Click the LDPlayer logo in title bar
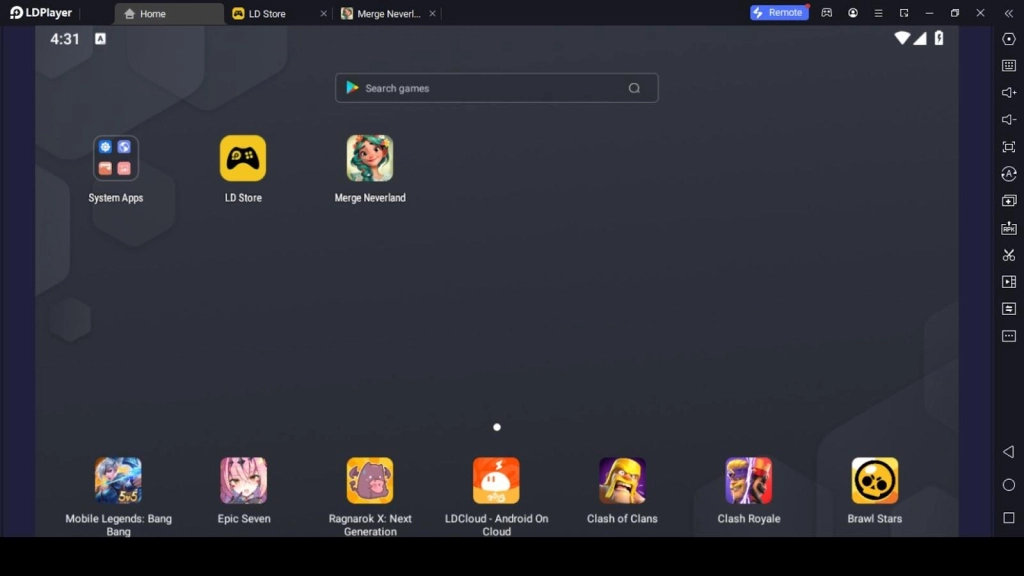 pyautogui.click(x=40, y=13)
